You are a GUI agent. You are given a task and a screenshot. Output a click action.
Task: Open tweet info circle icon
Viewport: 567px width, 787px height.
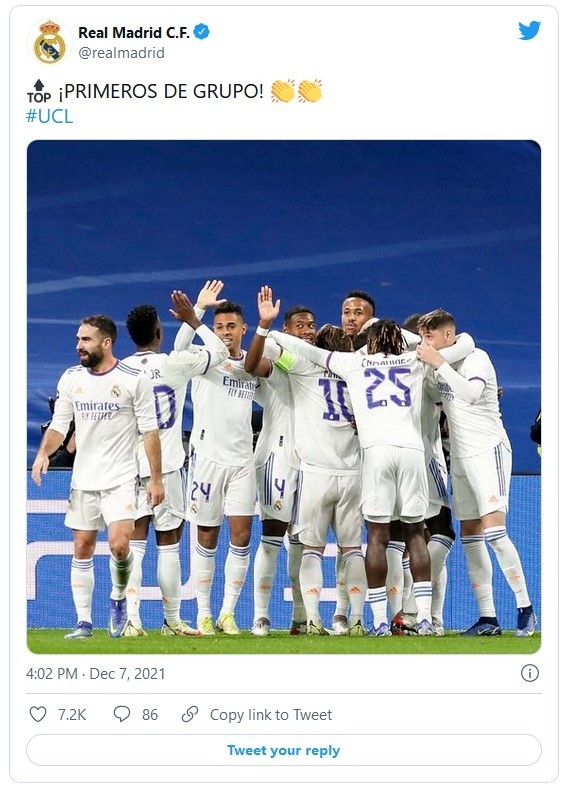click(x=530, y=673)
